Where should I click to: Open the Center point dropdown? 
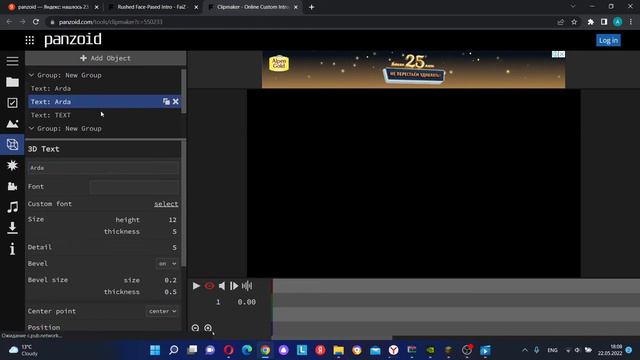point(162,311)
